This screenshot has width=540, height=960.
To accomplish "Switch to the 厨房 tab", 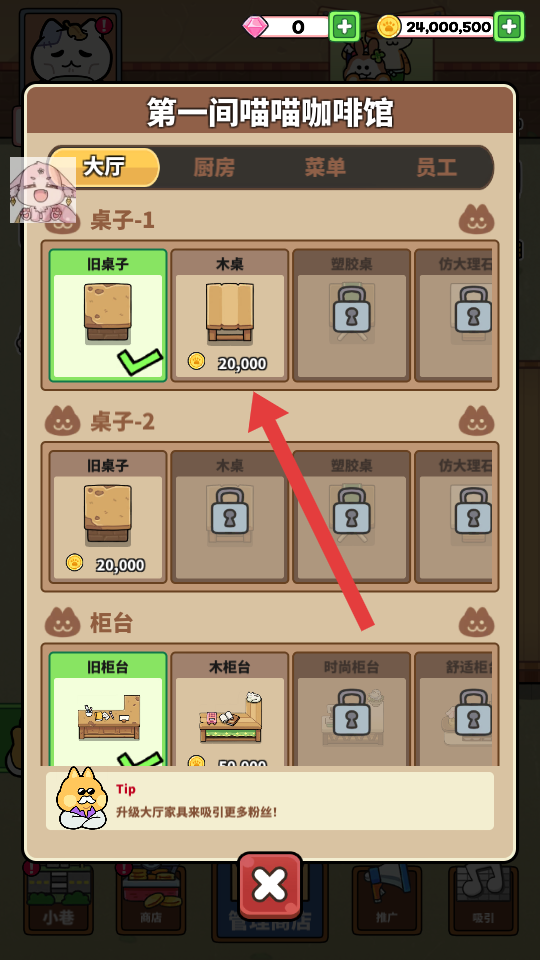I will 214,167.
